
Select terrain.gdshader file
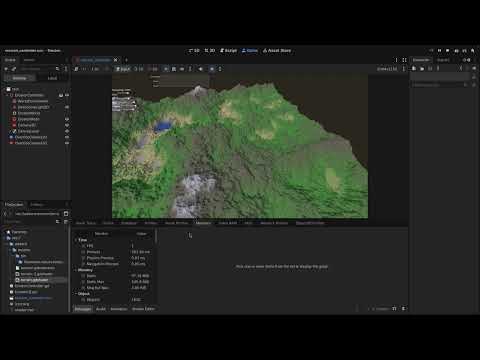(x=34, y=280)
